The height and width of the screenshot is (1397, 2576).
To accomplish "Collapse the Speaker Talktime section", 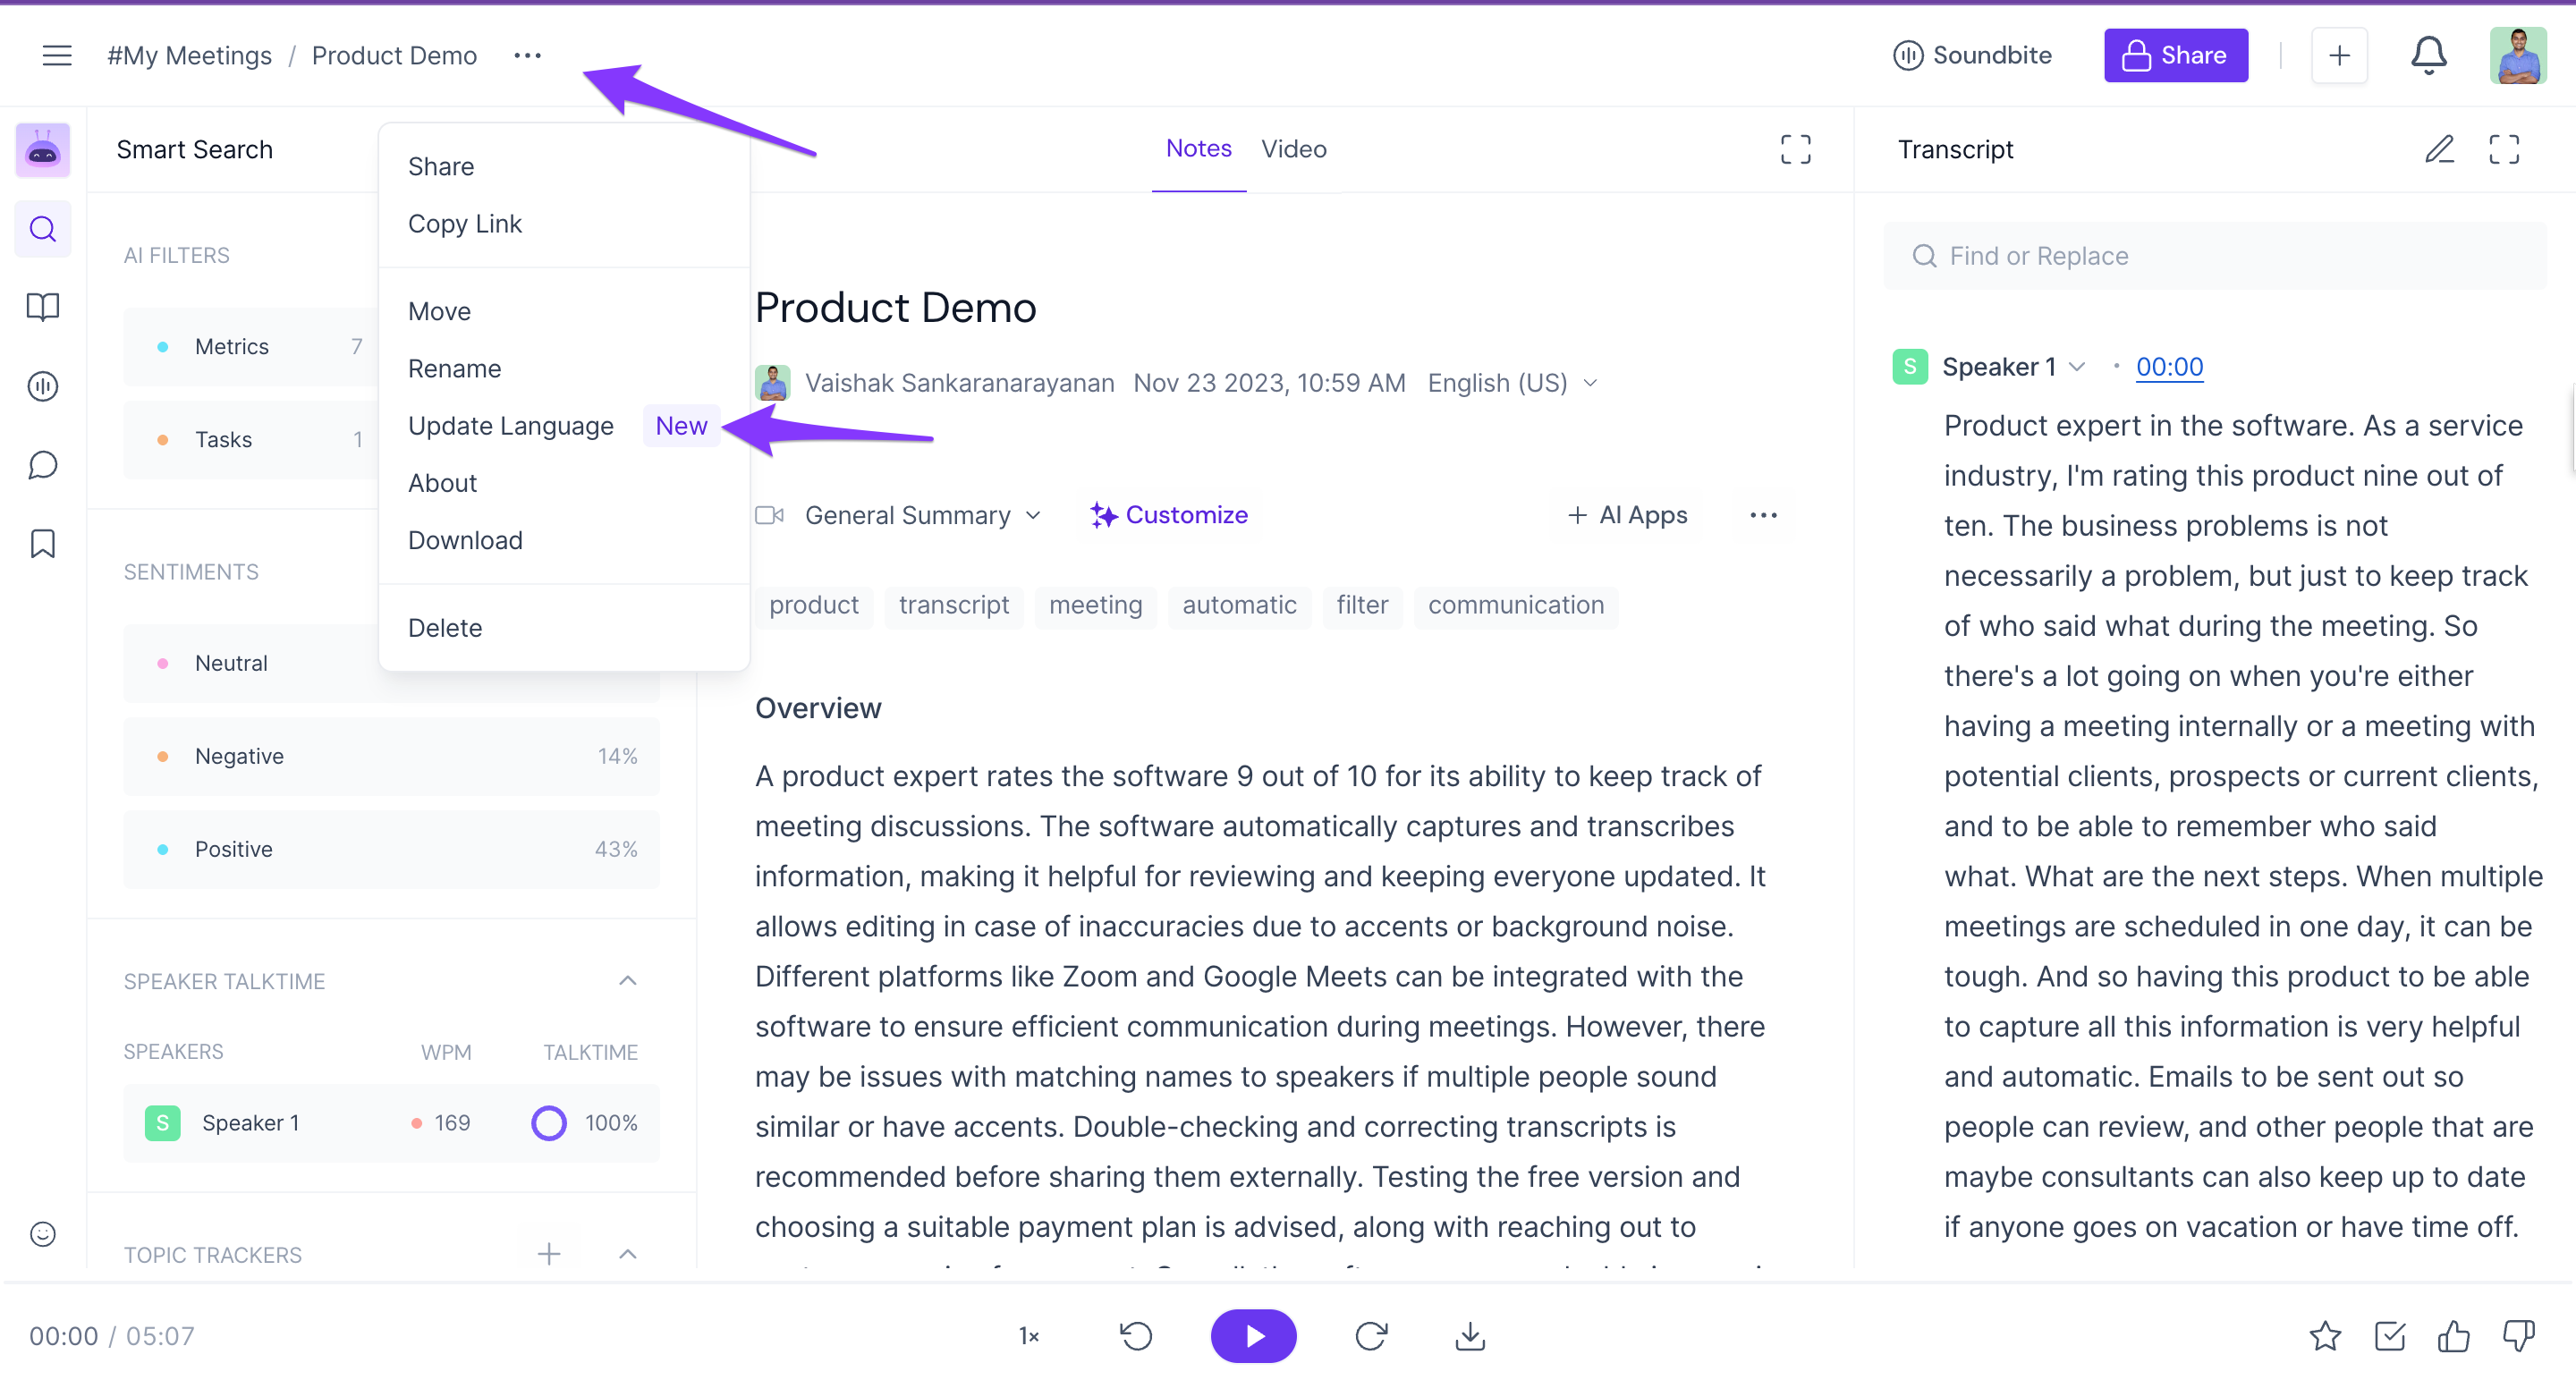I will (x=627, y=981).
